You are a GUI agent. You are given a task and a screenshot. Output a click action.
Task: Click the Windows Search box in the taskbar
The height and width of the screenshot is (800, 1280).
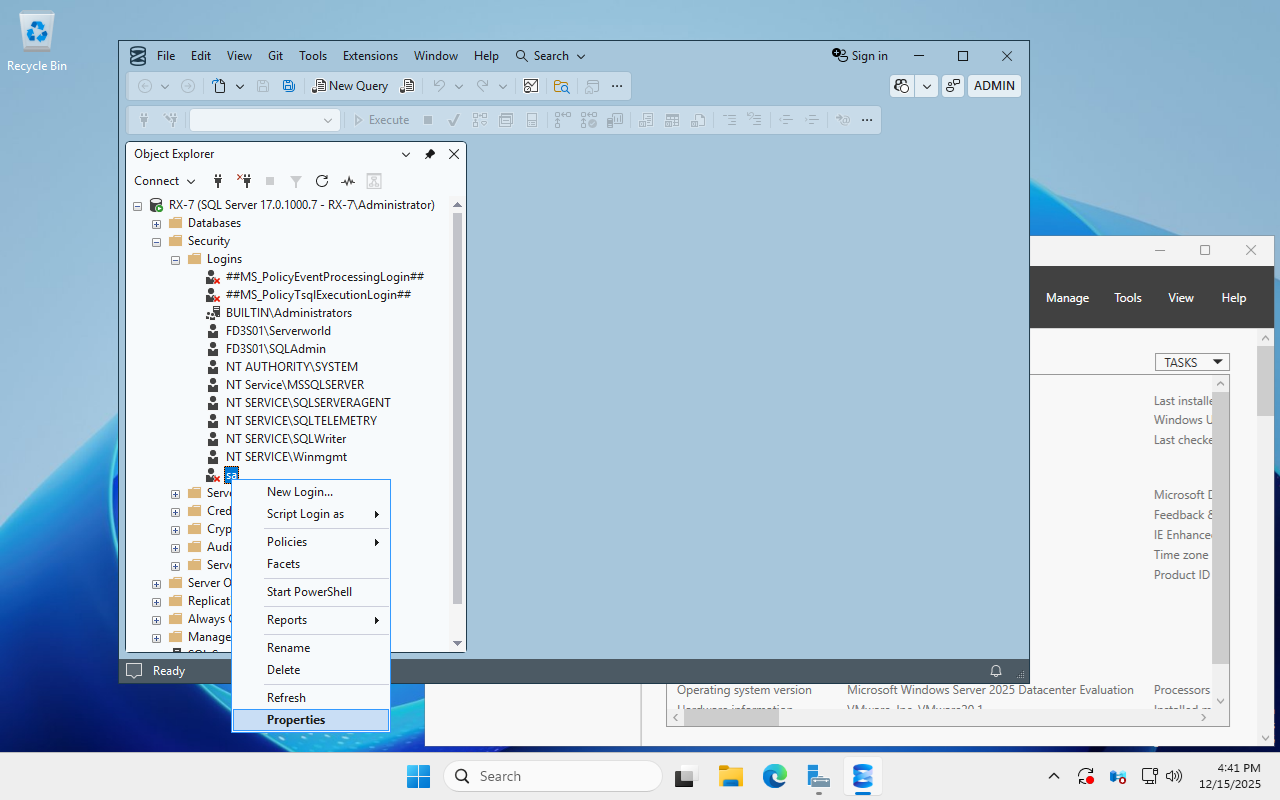[553, 776]
